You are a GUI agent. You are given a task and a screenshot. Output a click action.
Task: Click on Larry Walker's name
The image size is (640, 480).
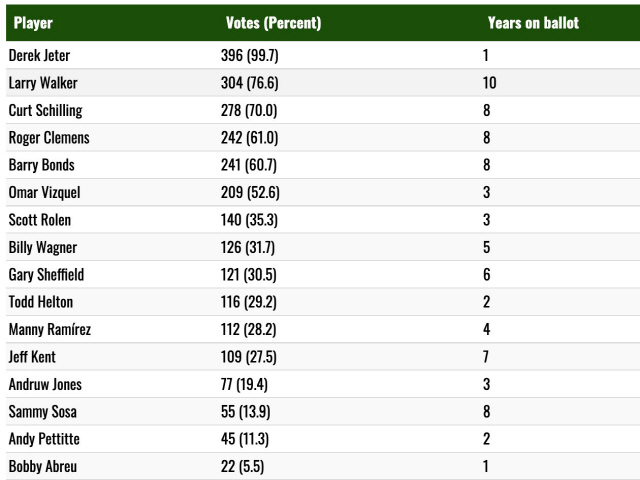(42, 83)
